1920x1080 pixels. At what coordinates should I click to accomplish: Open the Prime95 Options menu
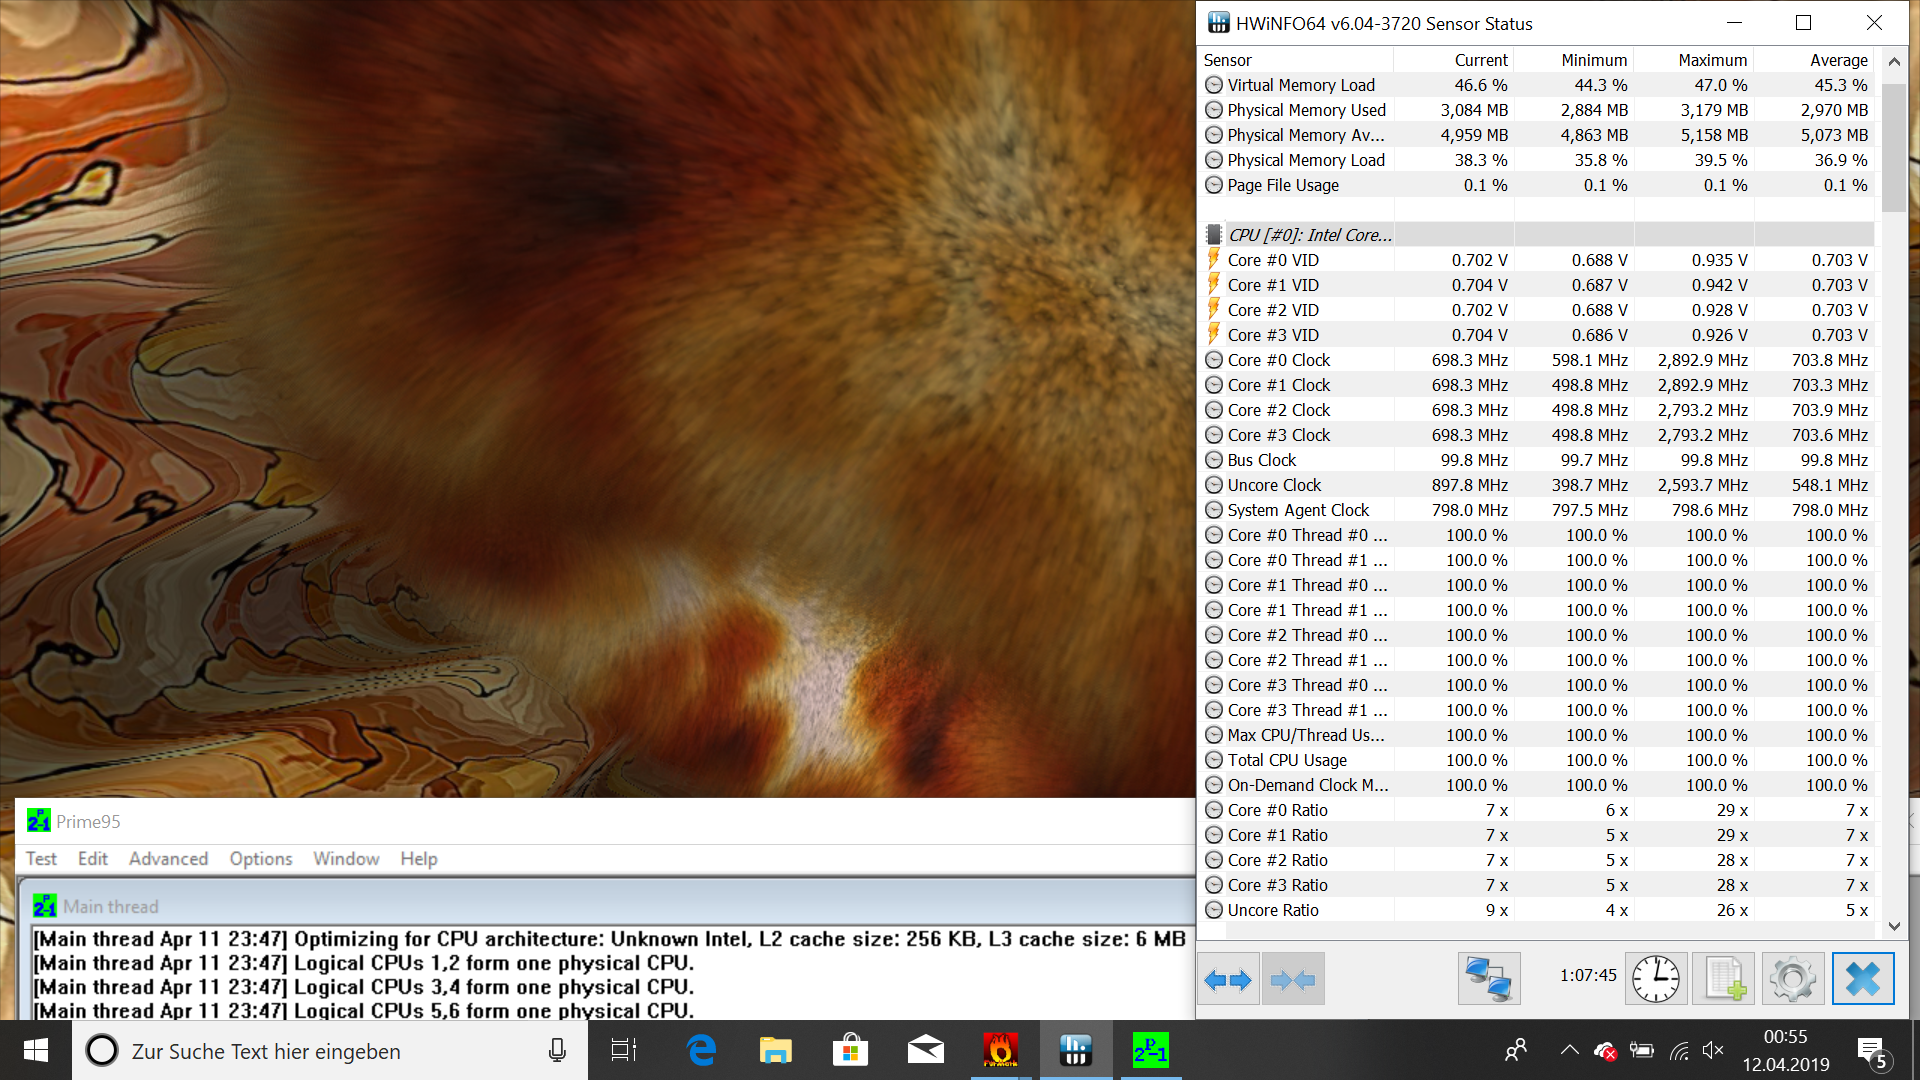(260, 859)
